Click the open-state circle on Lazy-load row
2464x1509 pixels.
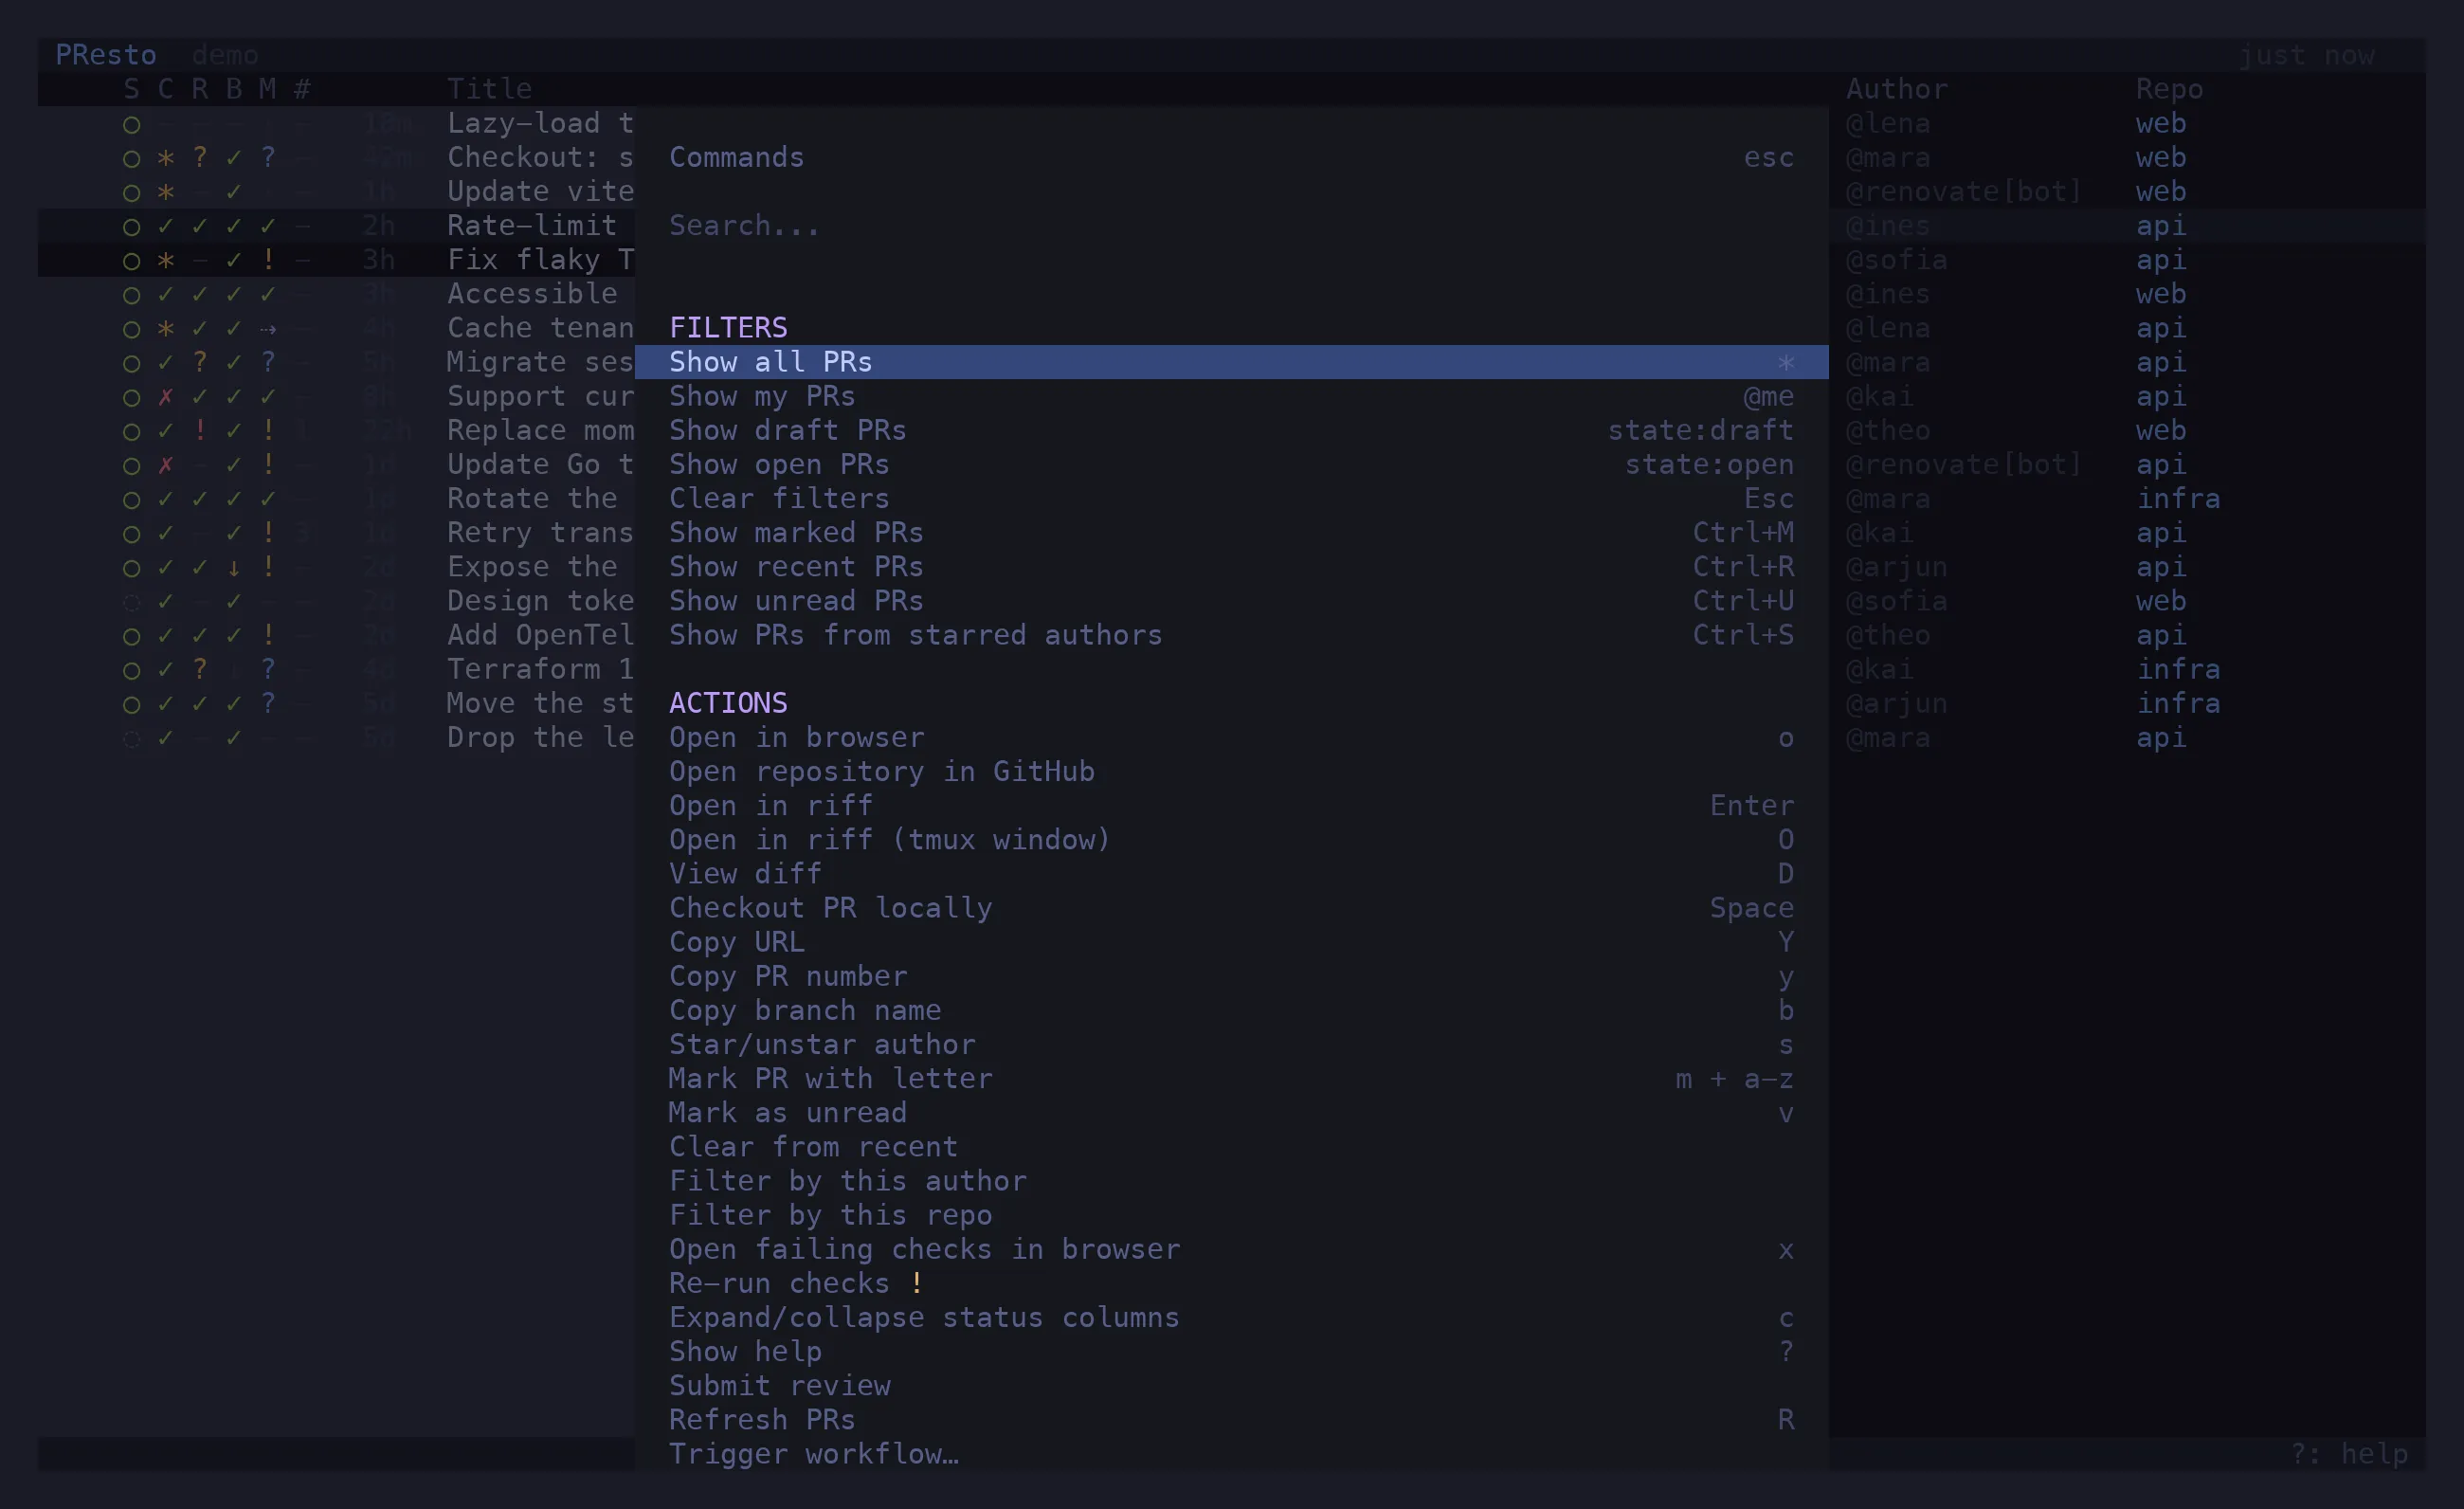[x=131, y=124]
